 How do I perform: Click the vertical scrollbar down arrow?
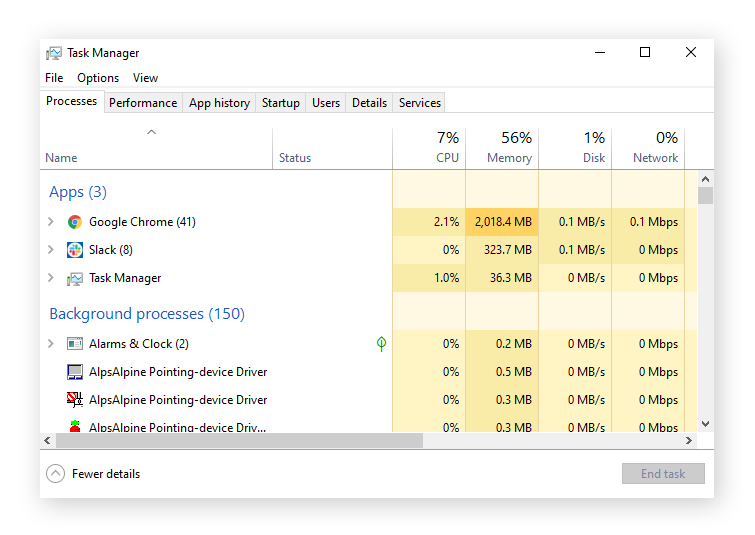coord(706,424)
